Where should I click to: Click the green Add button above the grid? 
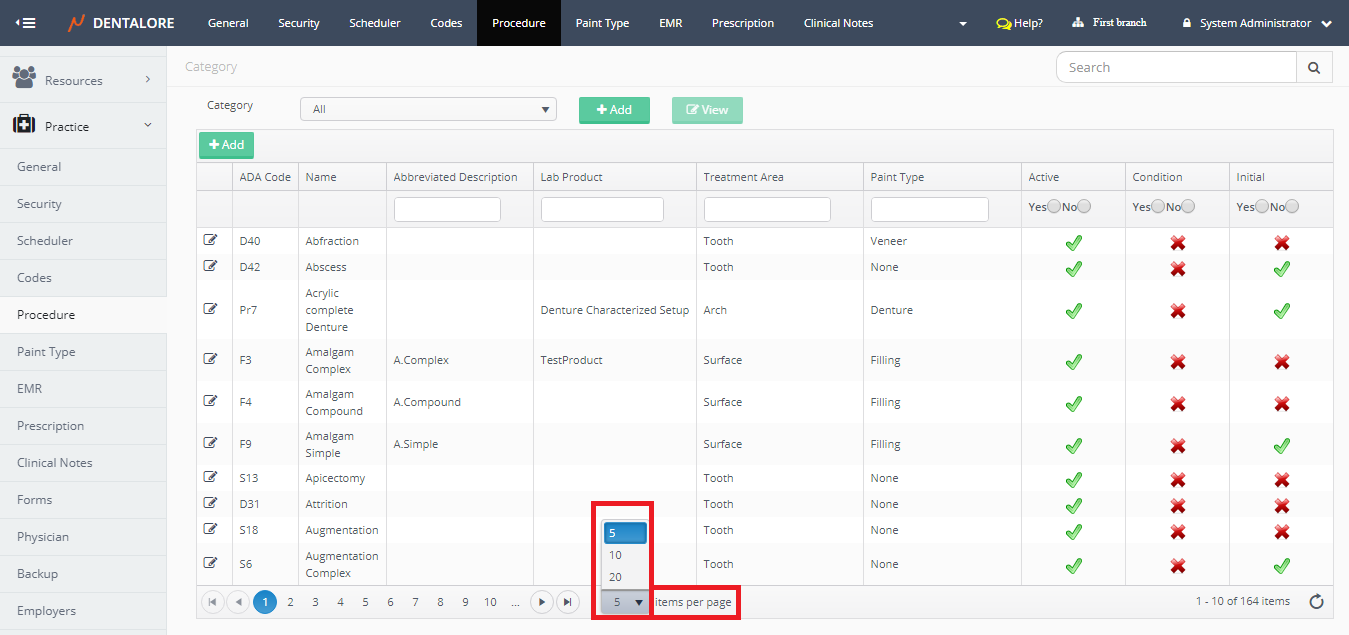pyautogui.click(x=226, y=145)
